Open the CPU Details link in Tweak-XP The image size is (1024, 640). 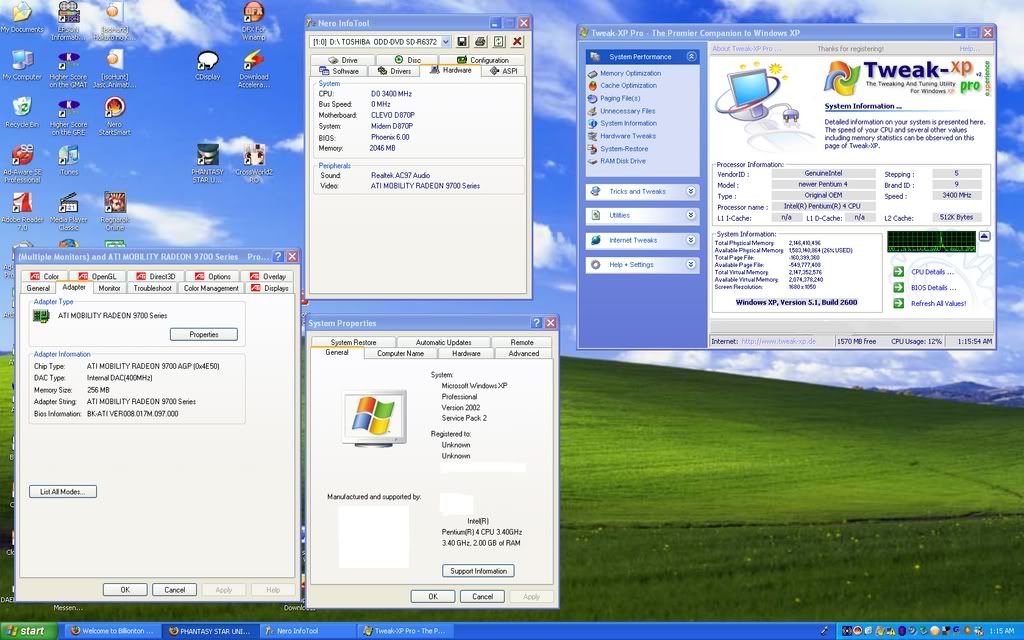(x=932, y=272)
